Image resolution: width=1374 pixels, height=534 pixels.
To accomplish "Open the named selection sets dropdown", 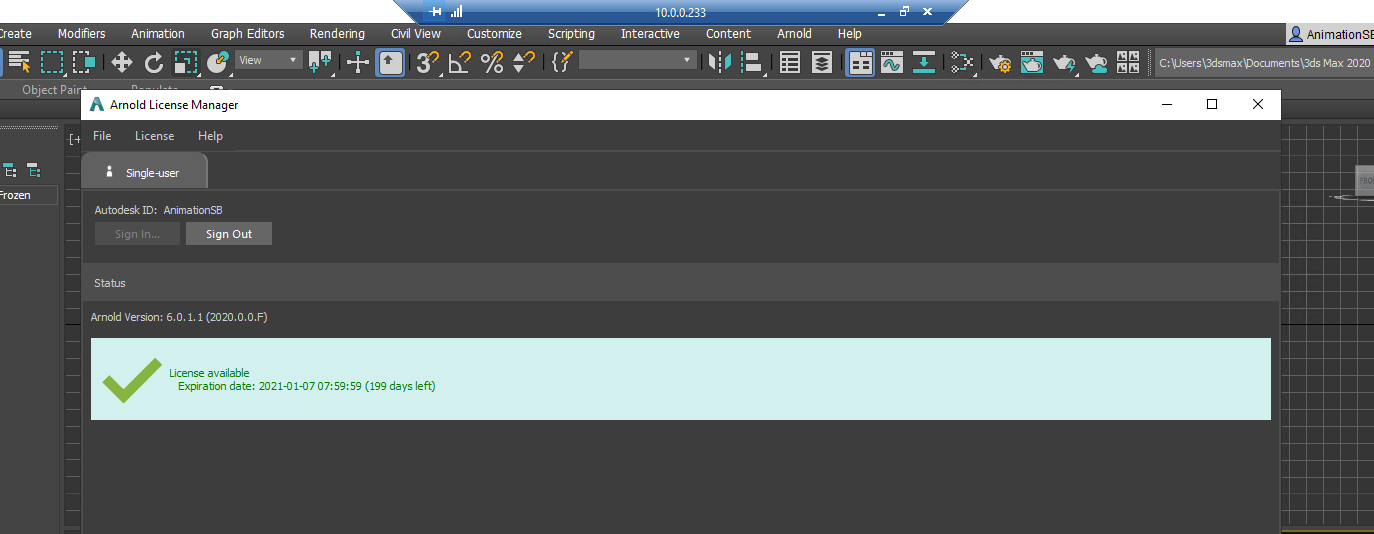I will (638, 60).
